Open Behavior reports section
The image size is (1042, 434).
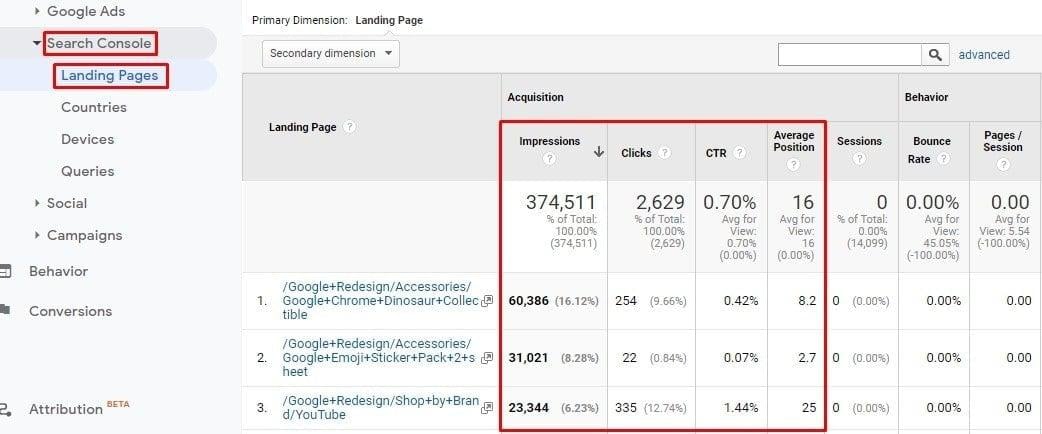[x=58, y=271]
